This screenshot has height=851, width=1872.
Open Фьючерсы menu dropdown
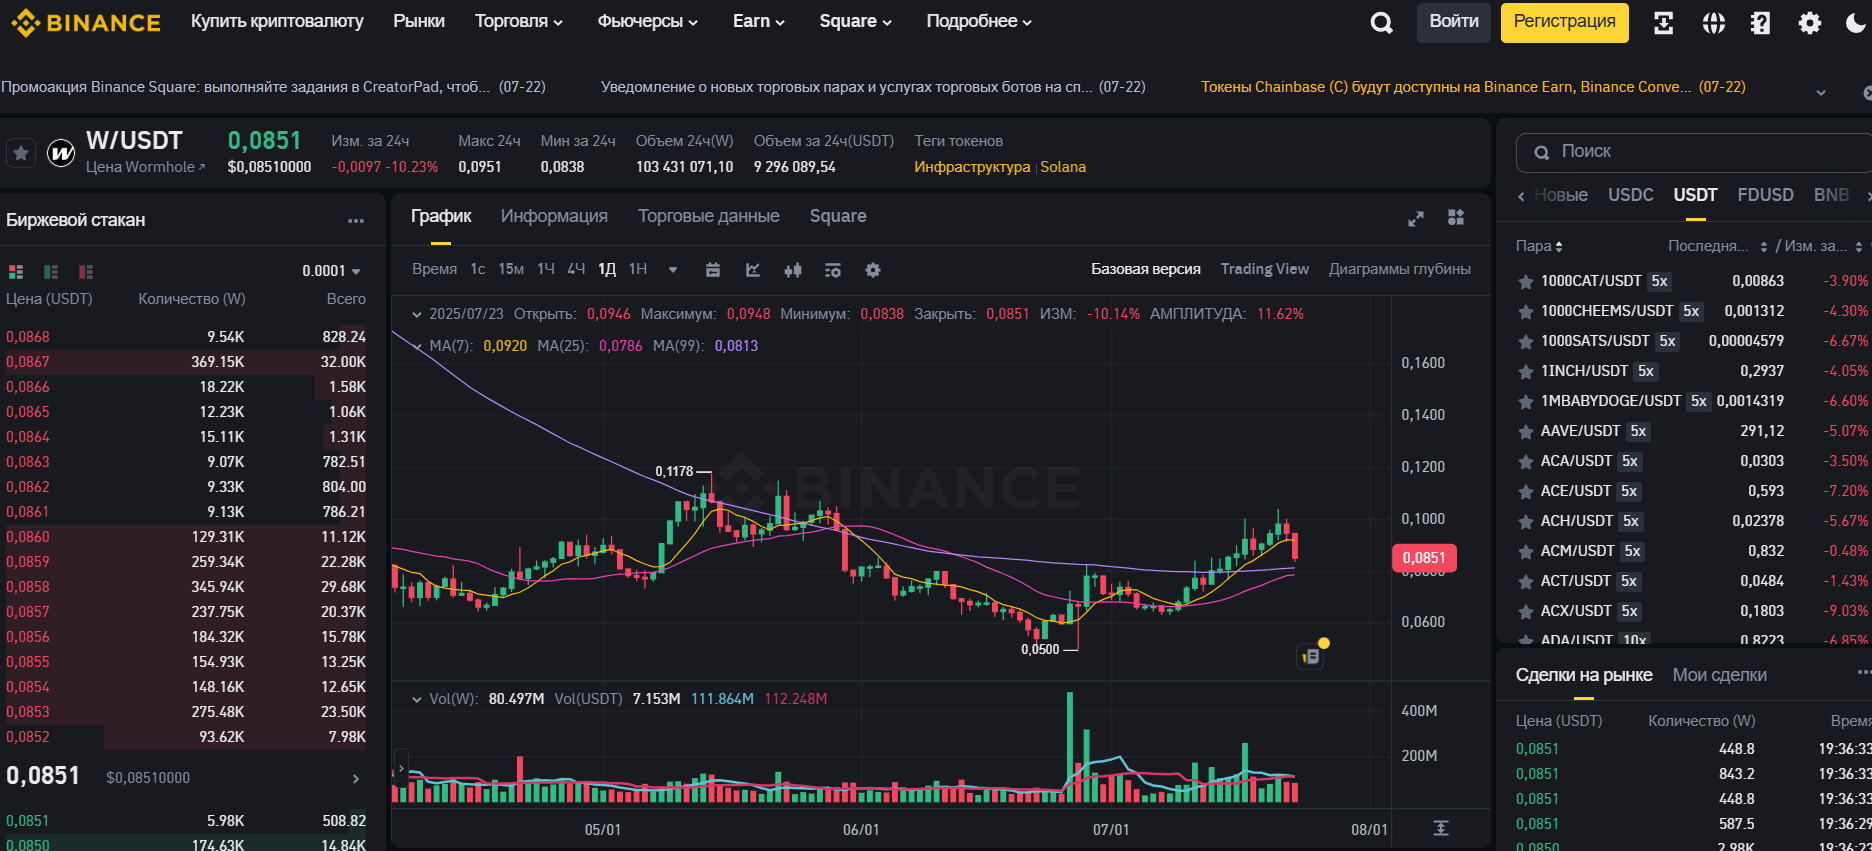[647, 21]
